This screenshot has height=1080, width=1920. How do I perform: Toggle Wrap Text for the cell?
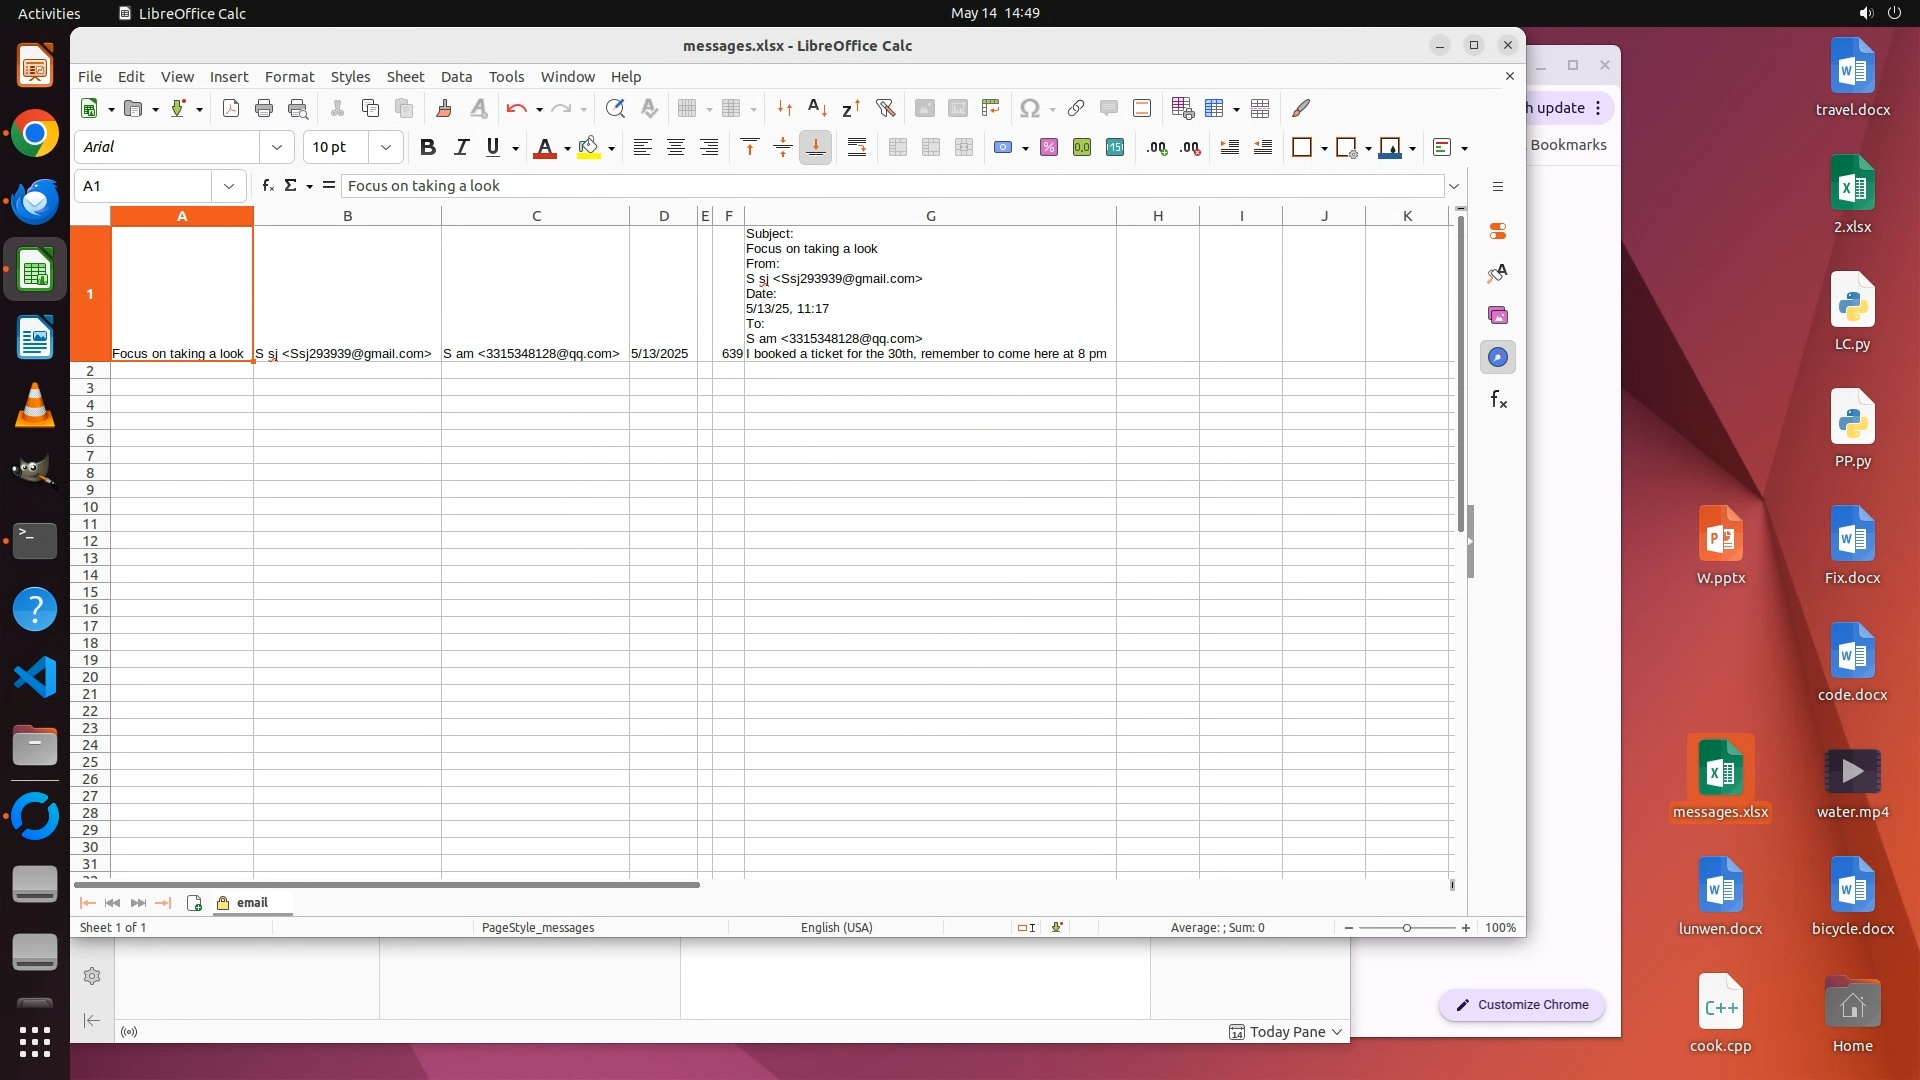[857, 147]
